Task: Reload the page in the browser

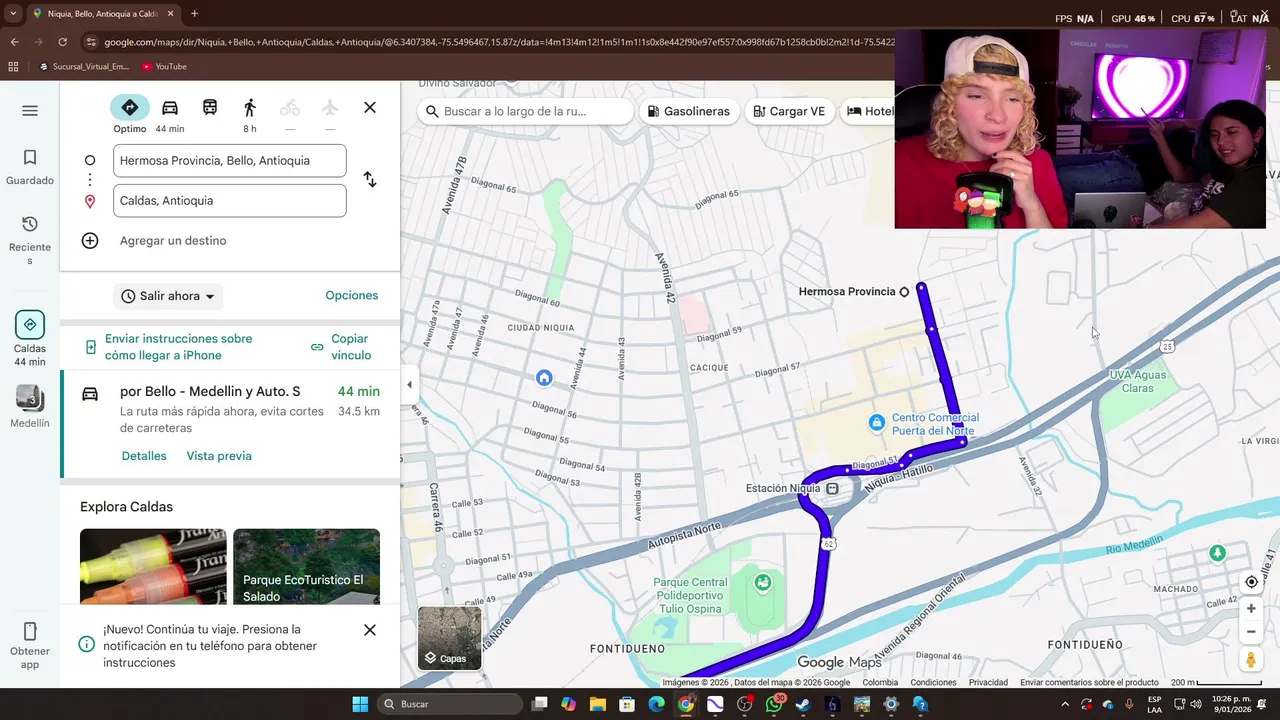Action: (62, 42)
